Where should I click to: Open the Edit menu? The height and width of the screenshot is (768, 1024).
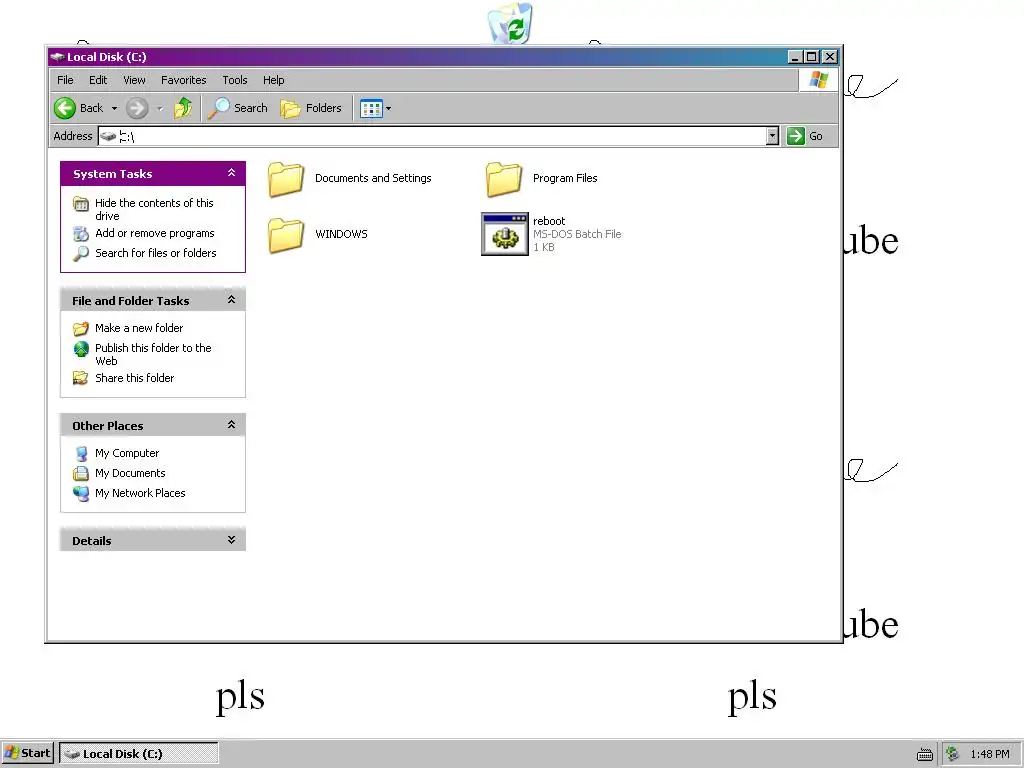98,80
